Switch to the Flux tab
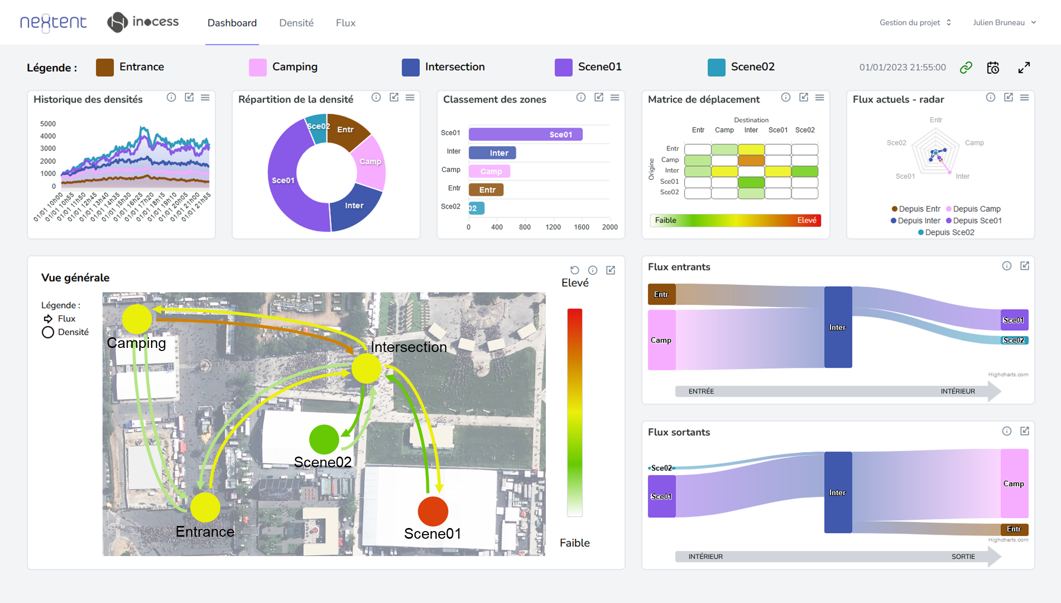 click(x=346, y=23)
